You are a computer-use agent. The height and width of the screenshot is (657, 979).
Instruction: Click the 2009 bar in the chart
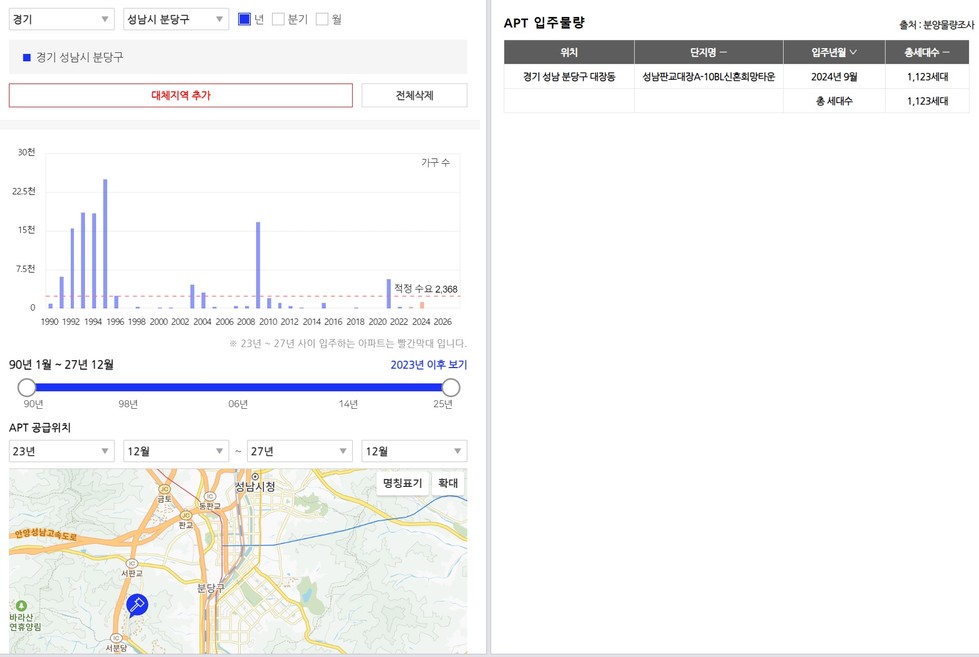click(x=258, y=265)
